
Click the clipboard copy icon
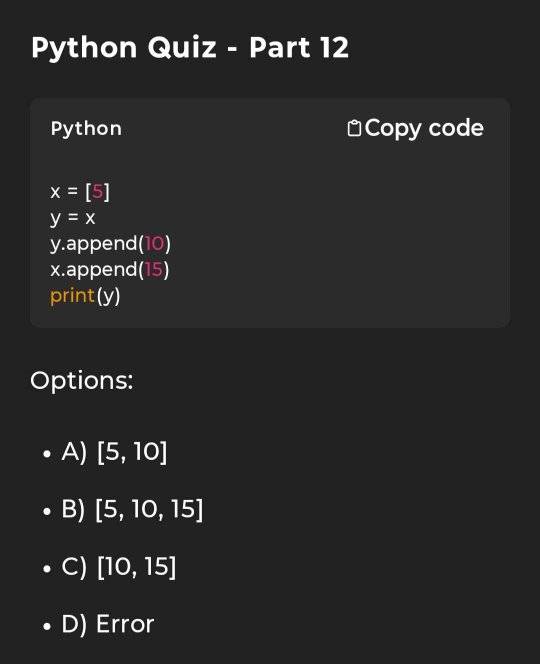pos(354,128)
